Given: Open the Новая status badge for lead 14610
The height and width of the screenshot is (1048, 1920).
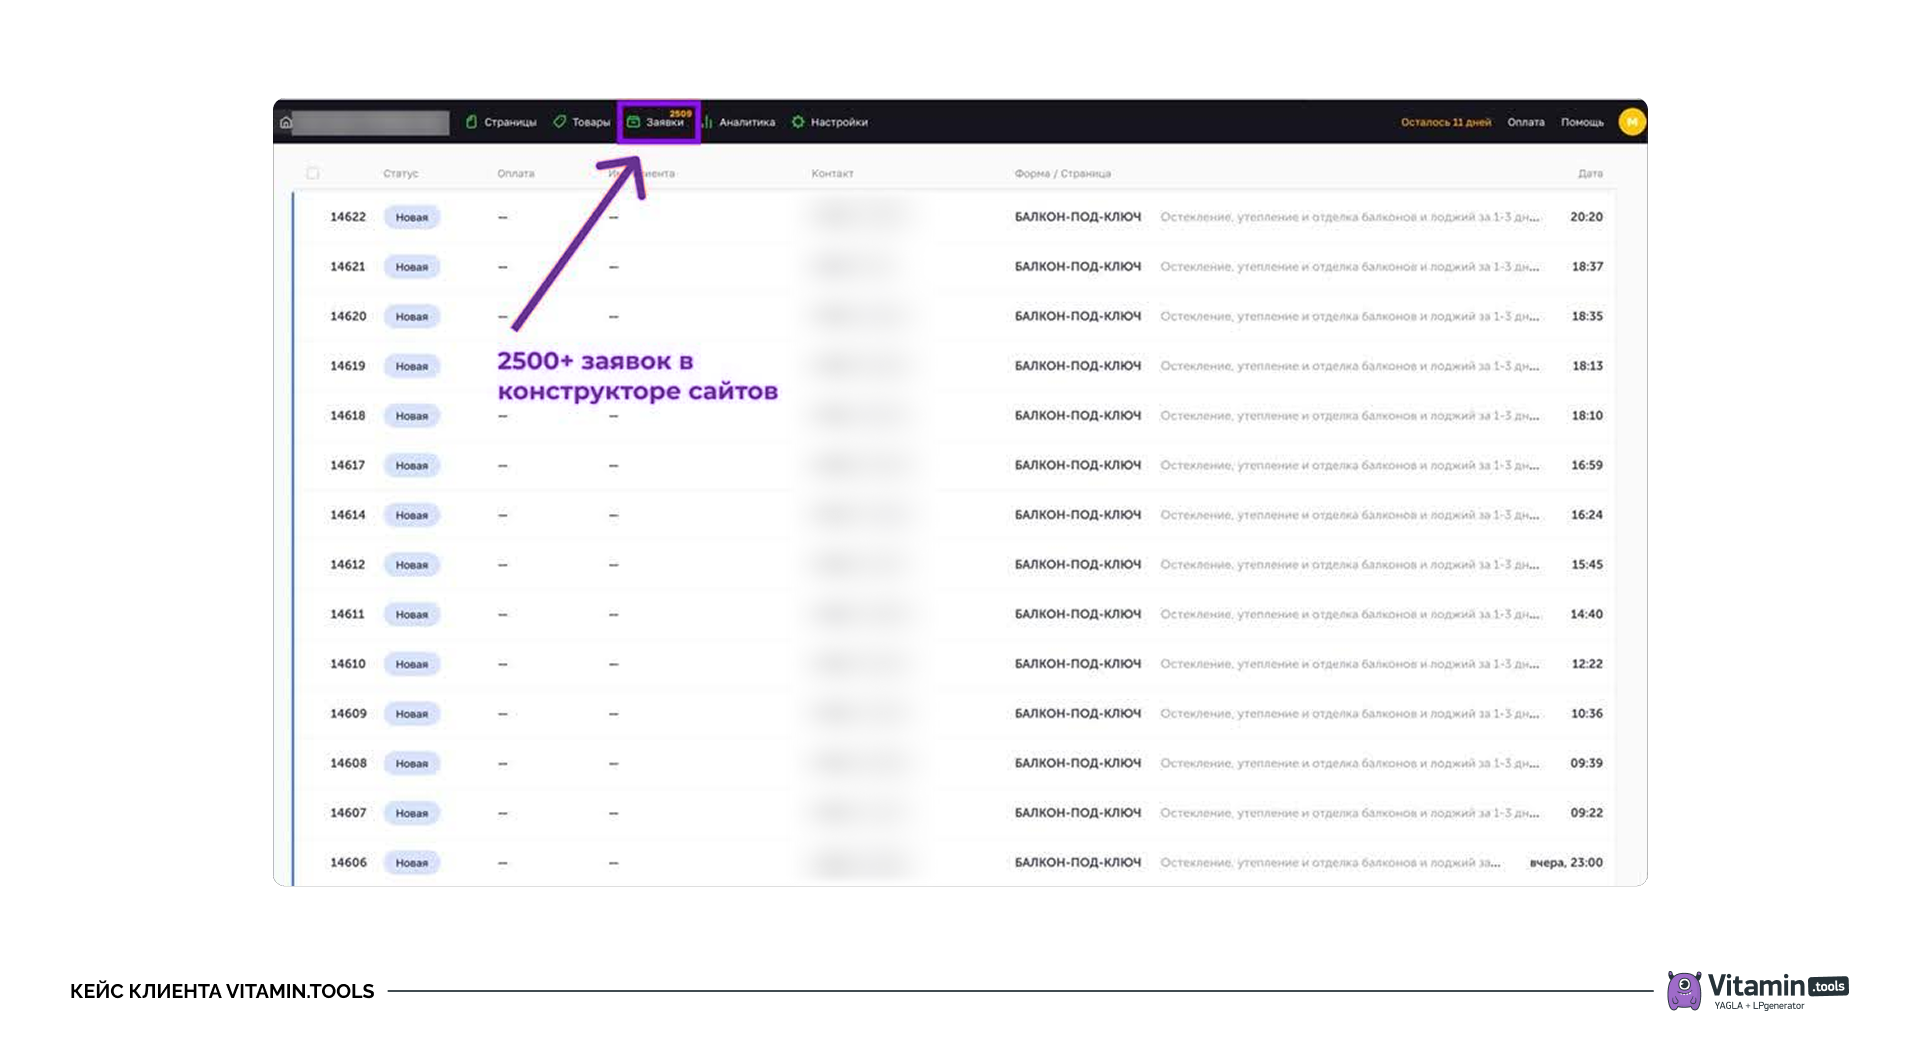Looking at the screenshot, I should point(411,664).
